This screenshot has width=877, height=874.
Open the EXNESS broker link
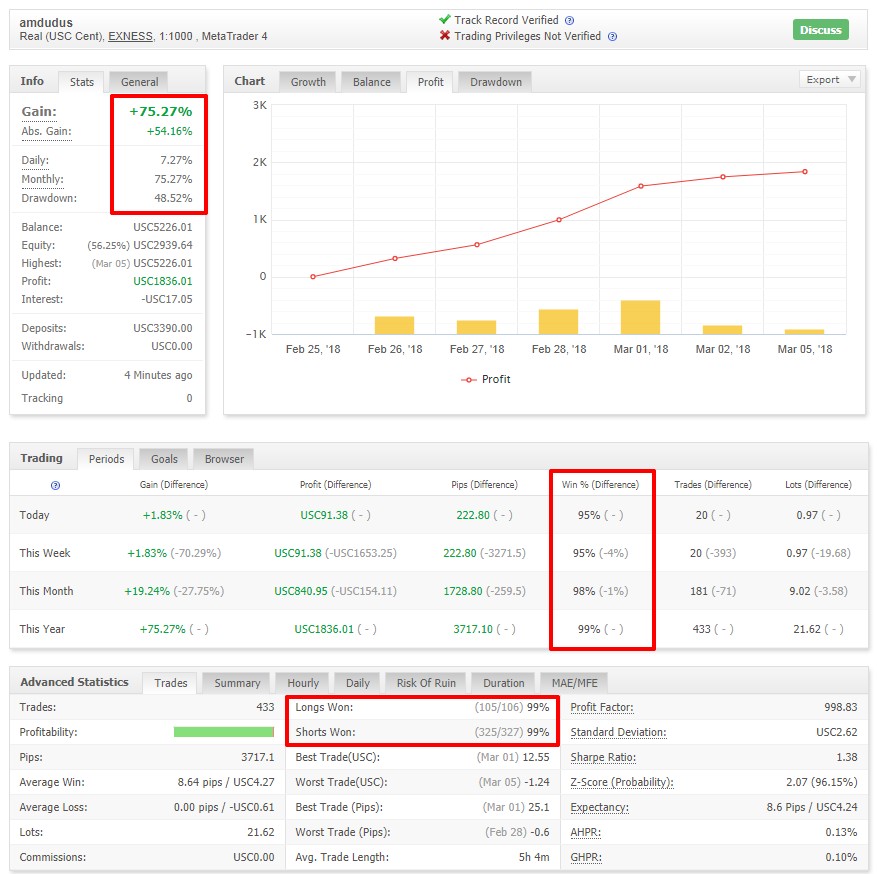130,36
